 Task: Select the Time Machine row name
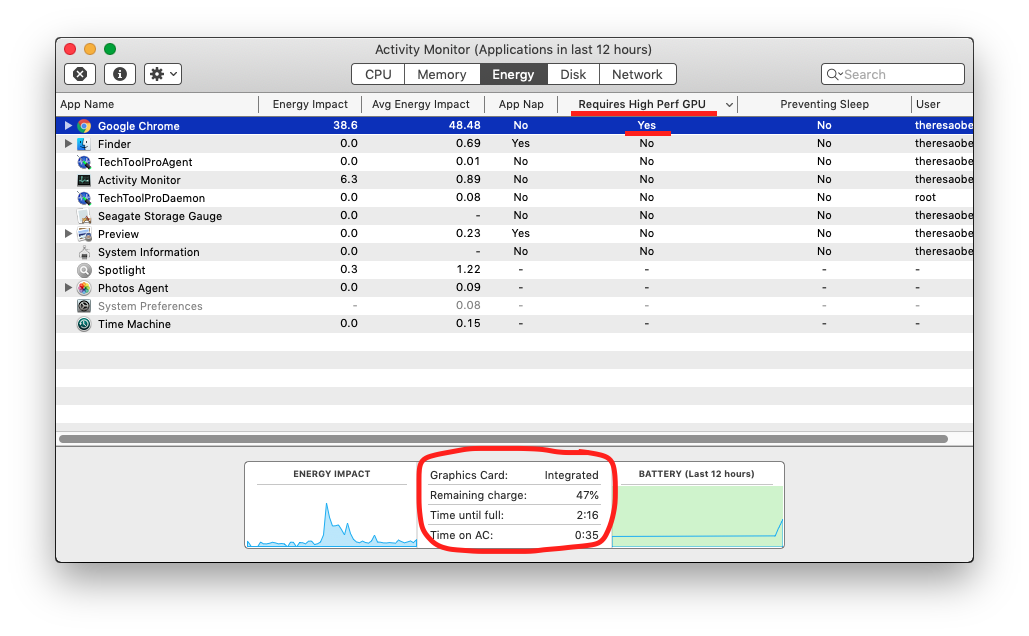[x=134, y=324]
